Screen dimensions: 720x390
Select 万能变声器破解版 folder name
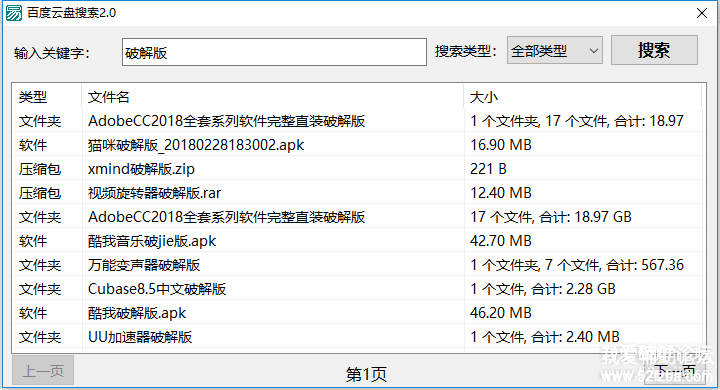(144, 265)
